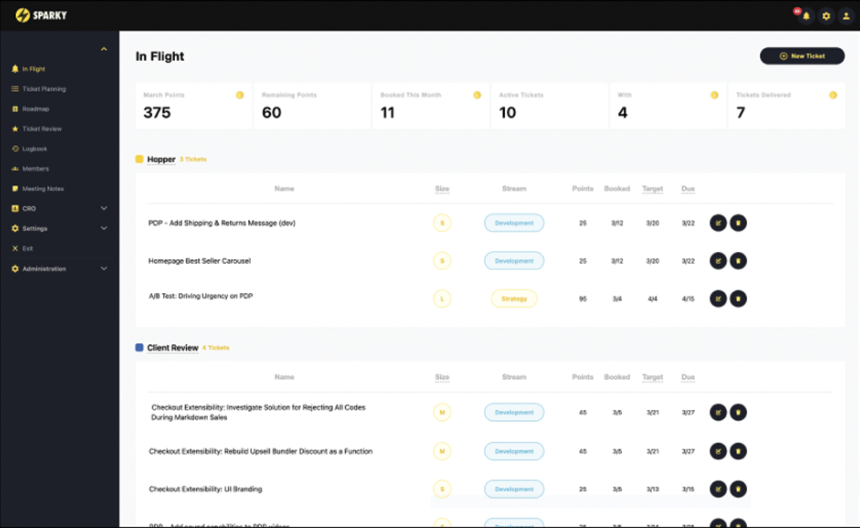Open Meeting Notes from the sidebar
Screen dimensions: 860x528
tap(43, 188)
